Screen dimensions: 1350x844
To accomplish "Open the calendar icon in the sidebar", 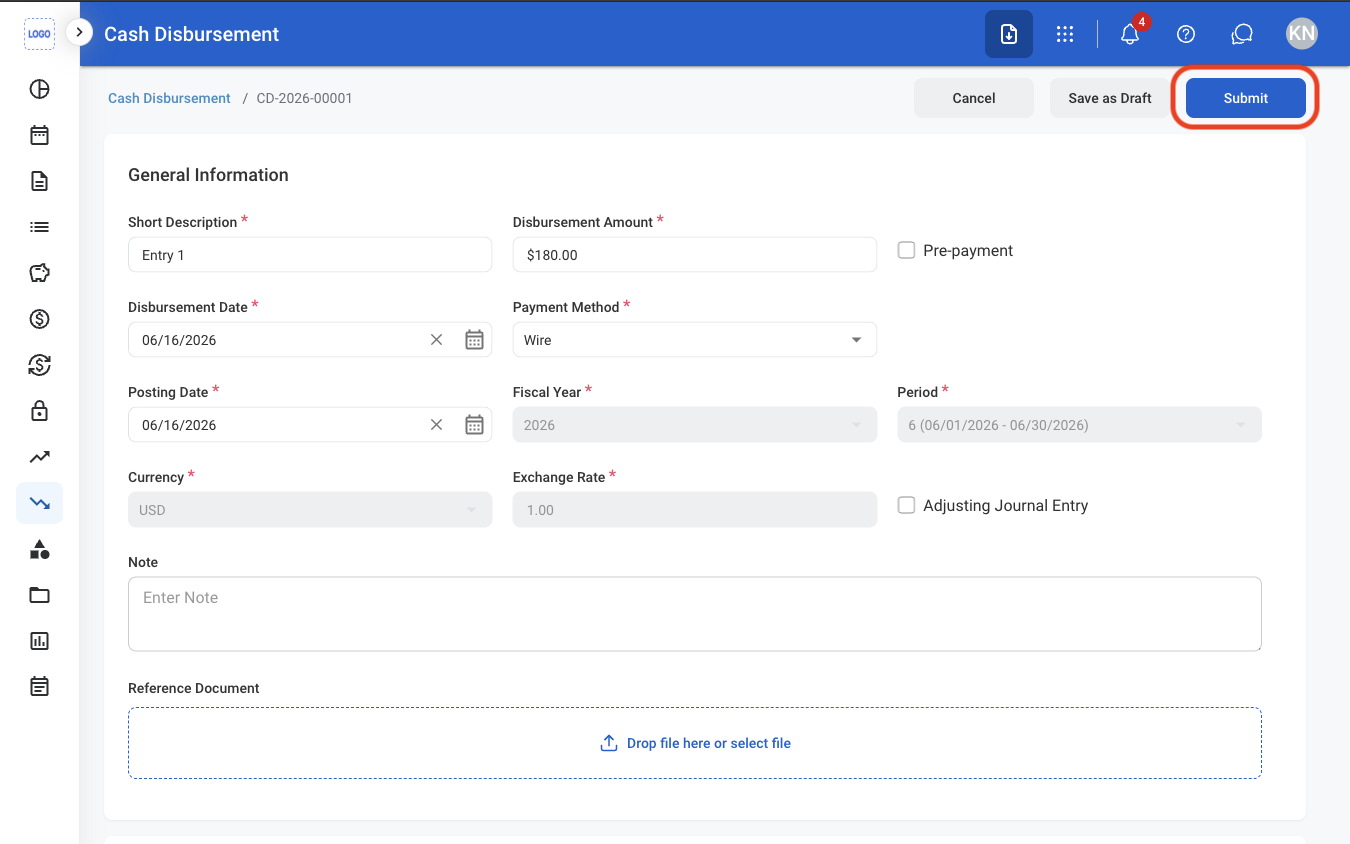I will click(39, 135).
